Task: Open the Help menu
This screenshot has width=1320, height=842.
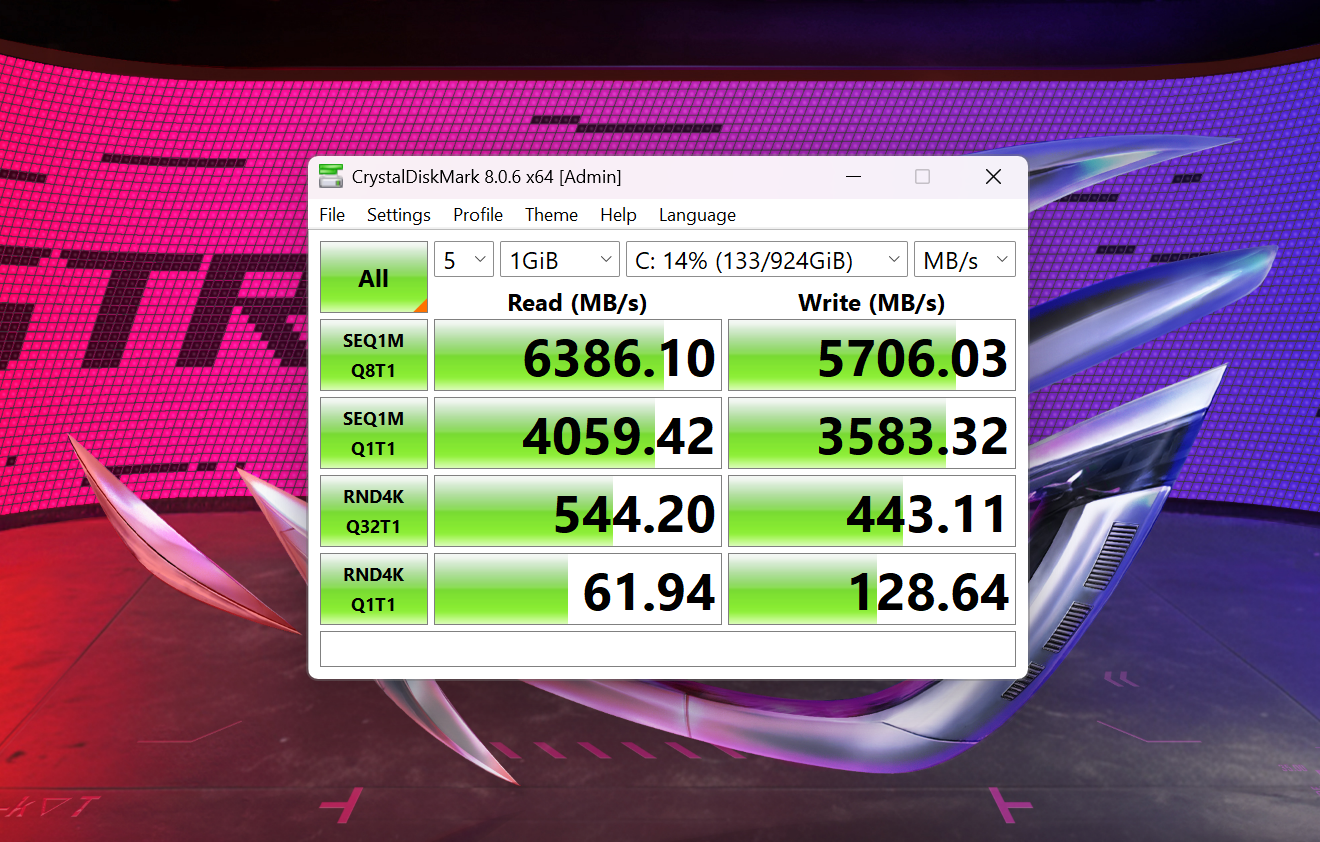Action: pyautogui.click(x=618, y=215)
